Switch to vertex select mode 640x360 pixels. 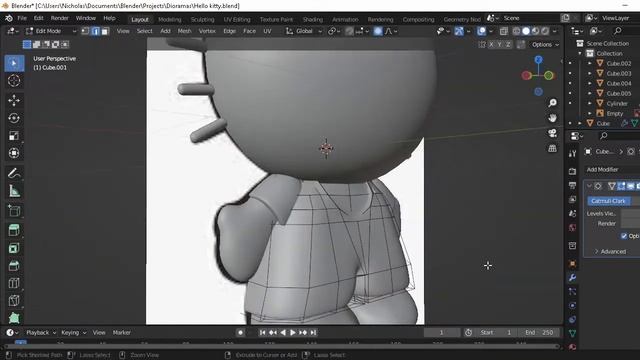(85, 31)
